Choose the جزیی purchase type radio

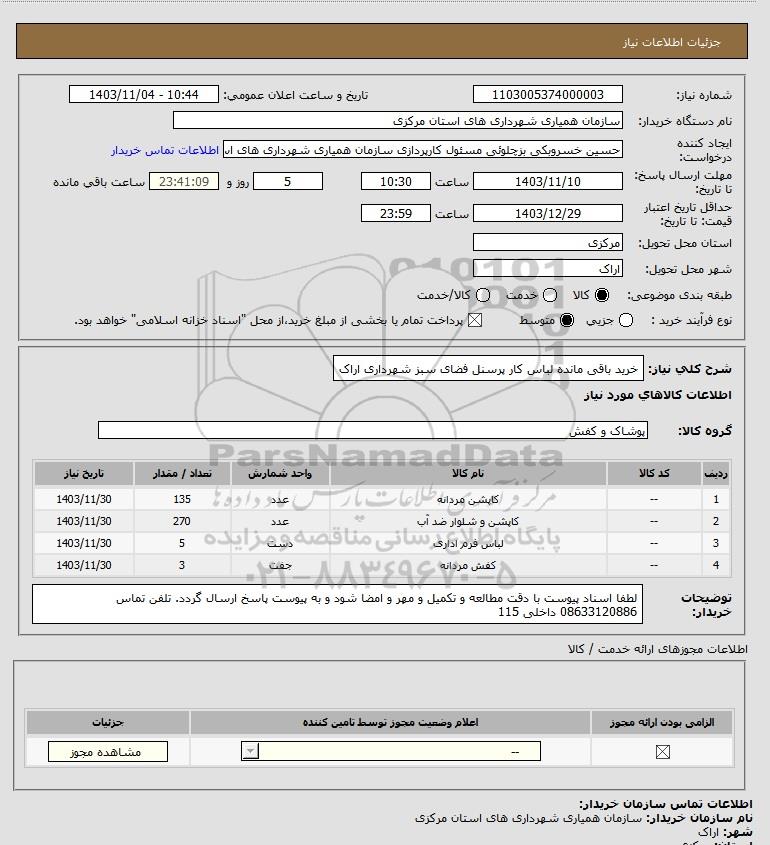click(626, 321)
